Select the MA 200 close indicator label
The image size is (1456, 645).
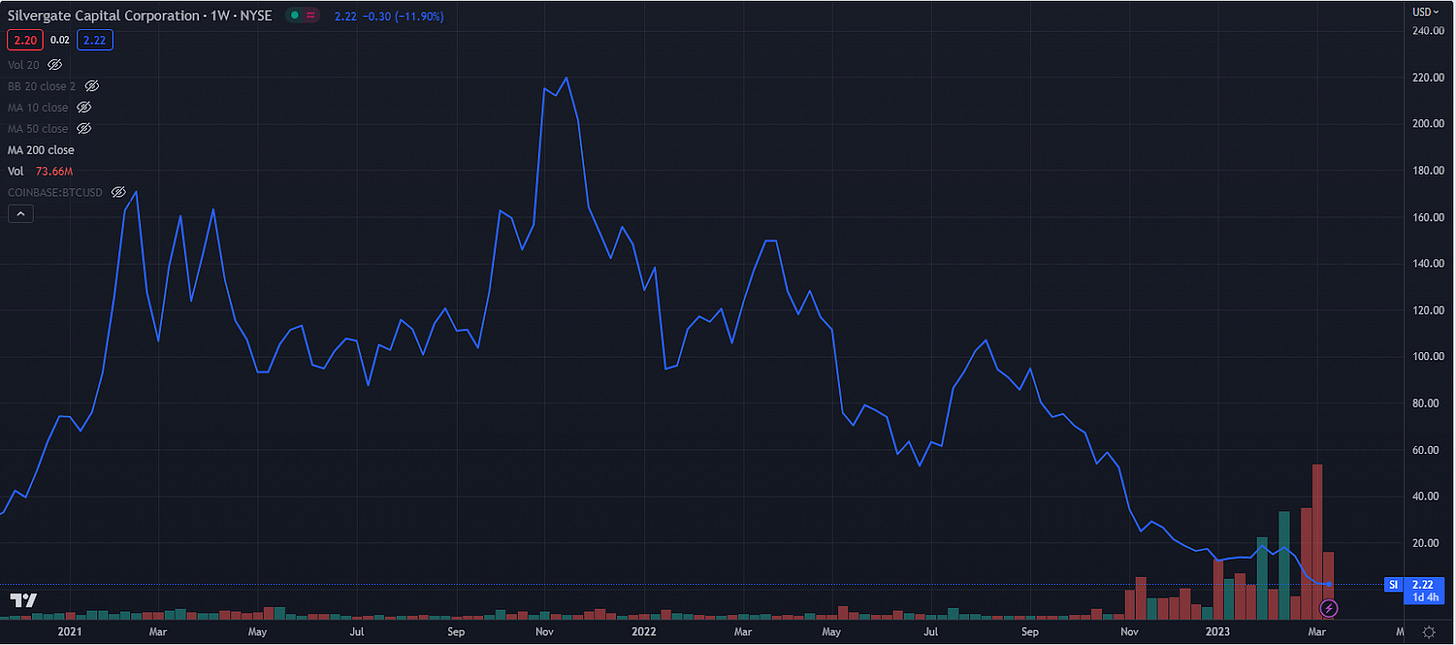(x=41, y=150)
